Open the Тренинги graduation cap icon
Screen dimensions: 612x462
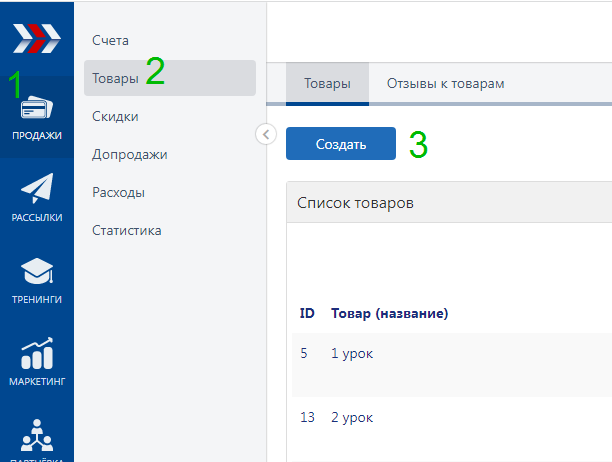37,273
